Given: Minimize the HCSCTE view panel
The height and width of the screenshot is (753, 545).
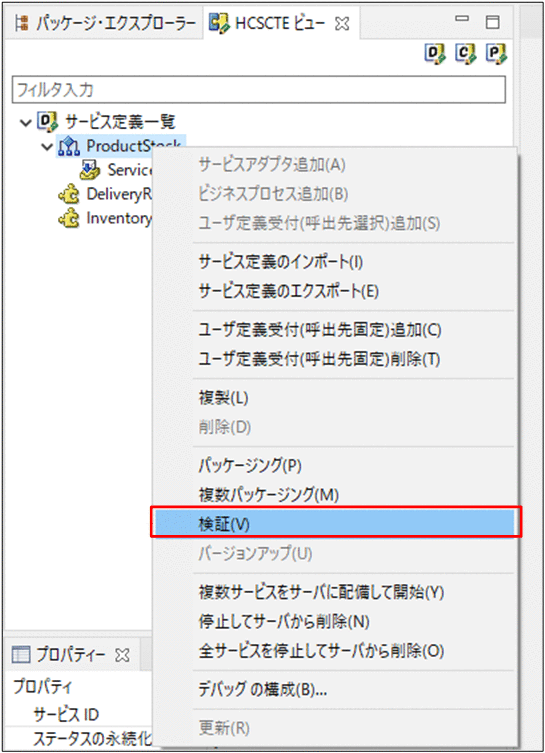Looking at the screenshot, I should 462,19.
